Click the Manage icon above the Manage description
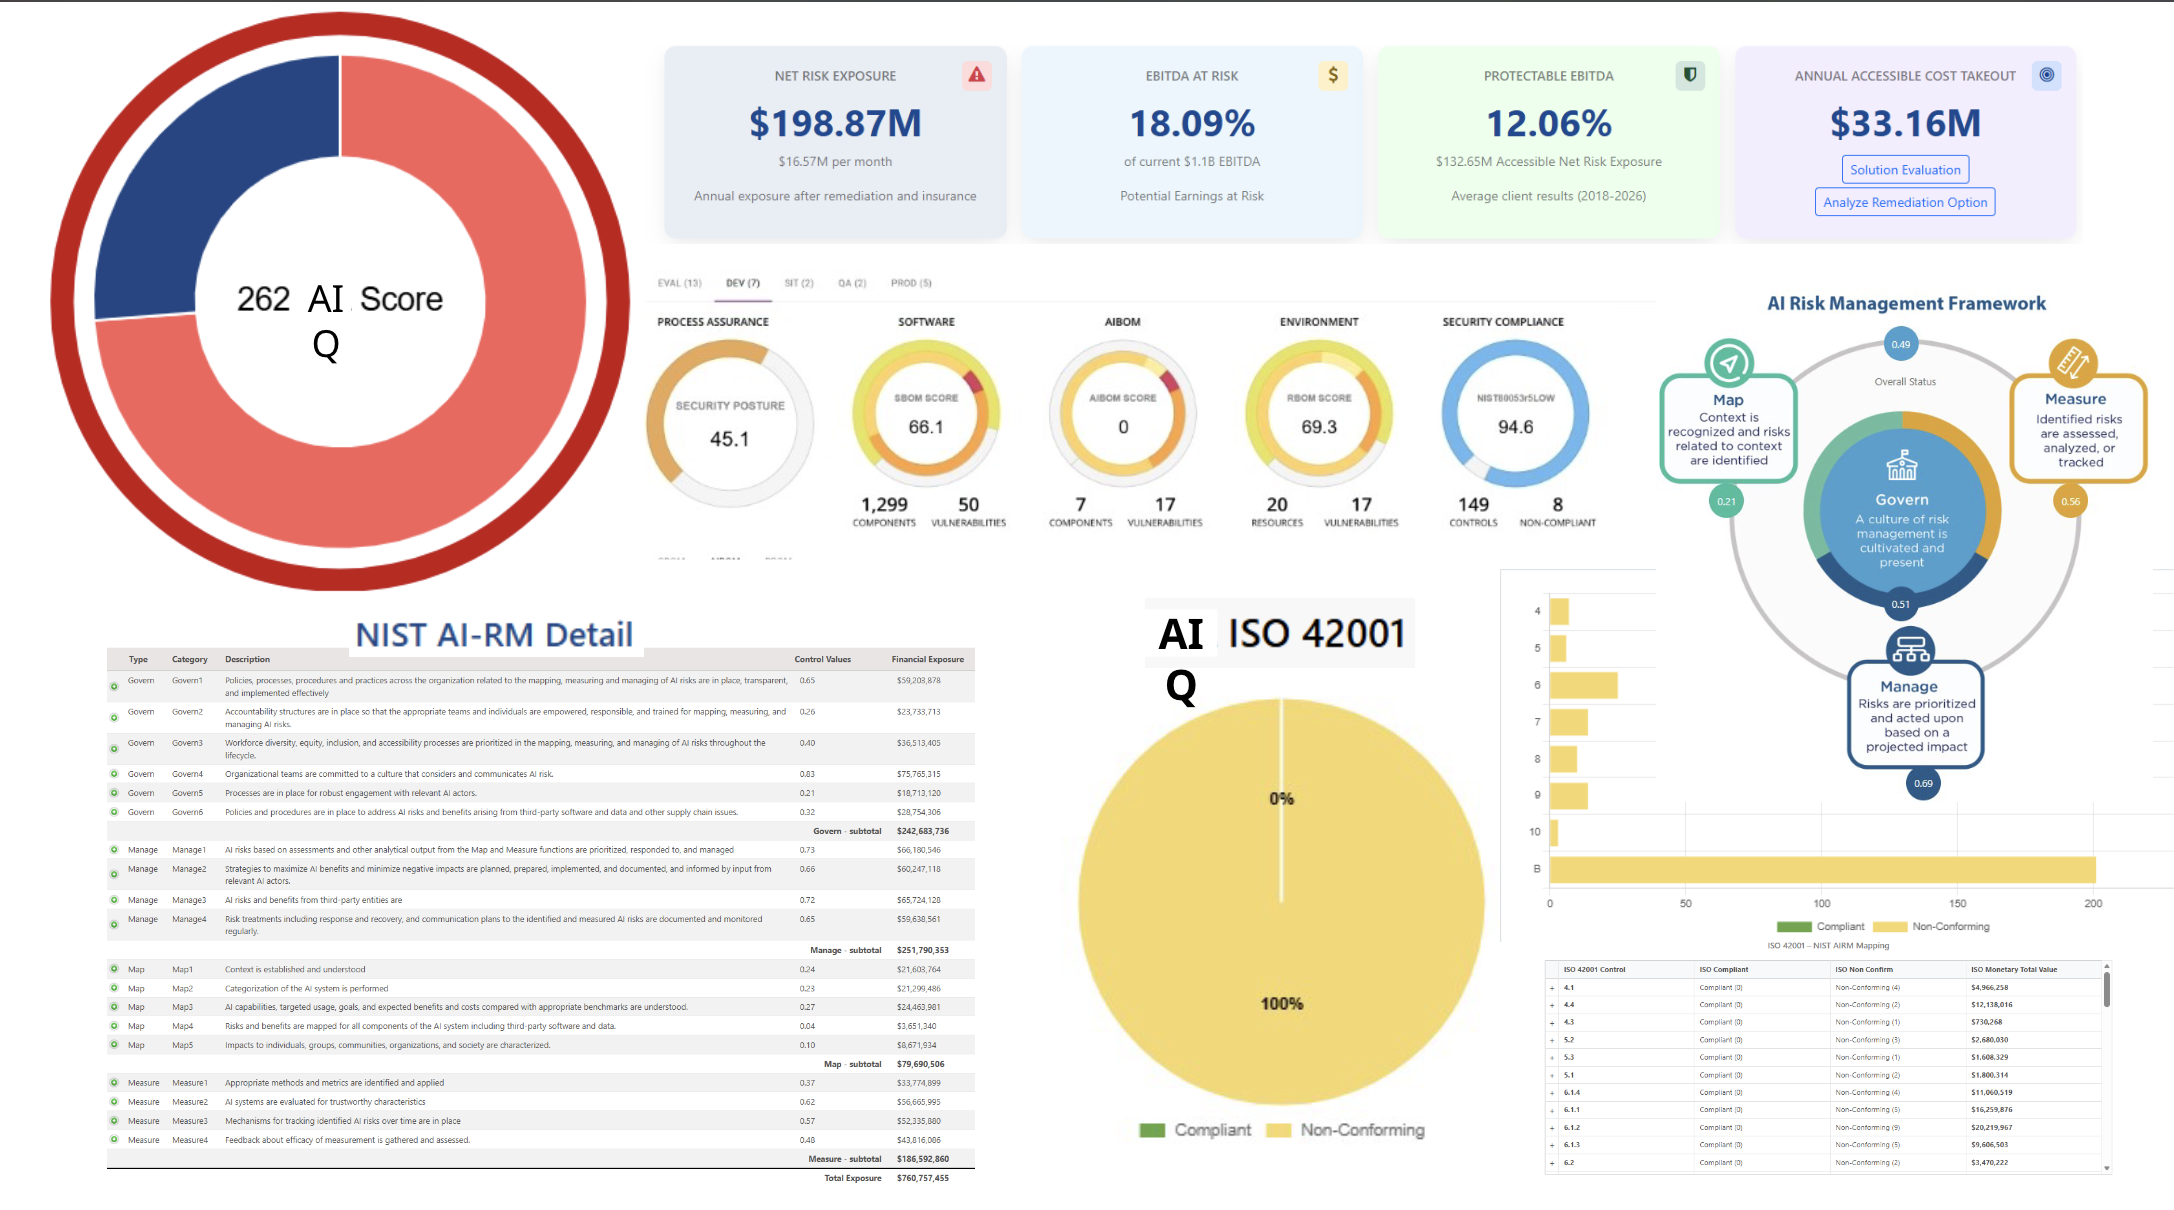The height and width of the screenshot is (1210, 2174). click(1912, 650)
